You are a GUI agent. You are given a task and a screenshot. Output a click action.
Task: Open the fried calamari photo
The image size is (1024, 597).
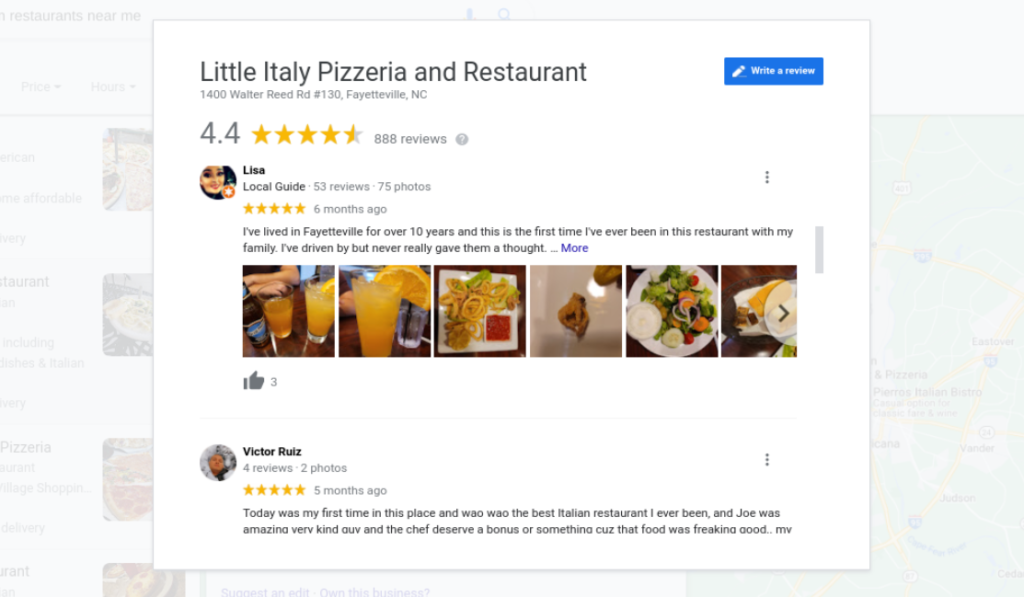[480, 311]
